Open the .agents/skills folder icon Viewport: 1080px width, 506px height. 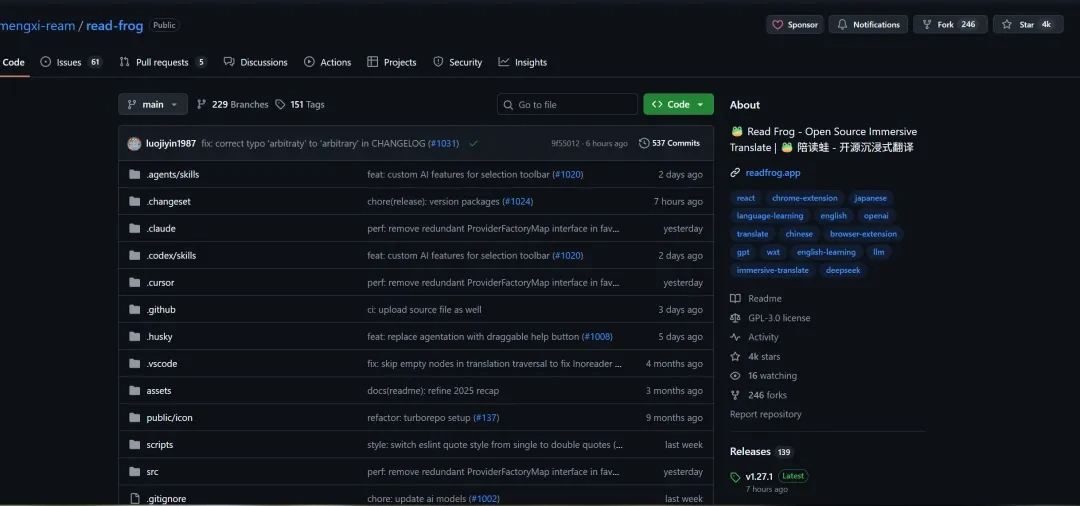pyautogui.click(x=134, y=174)
